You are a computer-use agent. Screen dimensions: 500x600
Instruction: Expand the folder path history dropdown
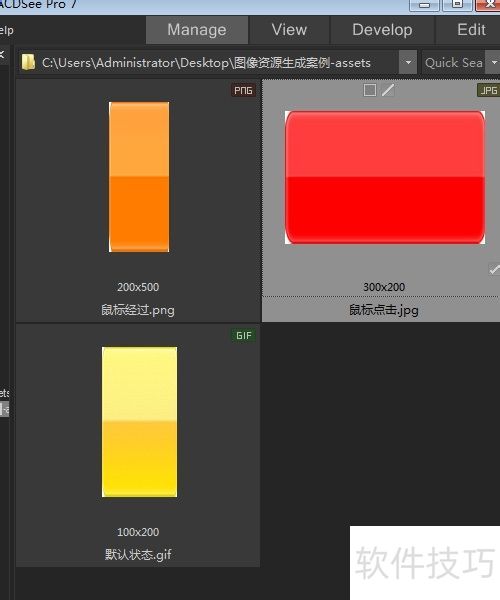click(408, 62)
